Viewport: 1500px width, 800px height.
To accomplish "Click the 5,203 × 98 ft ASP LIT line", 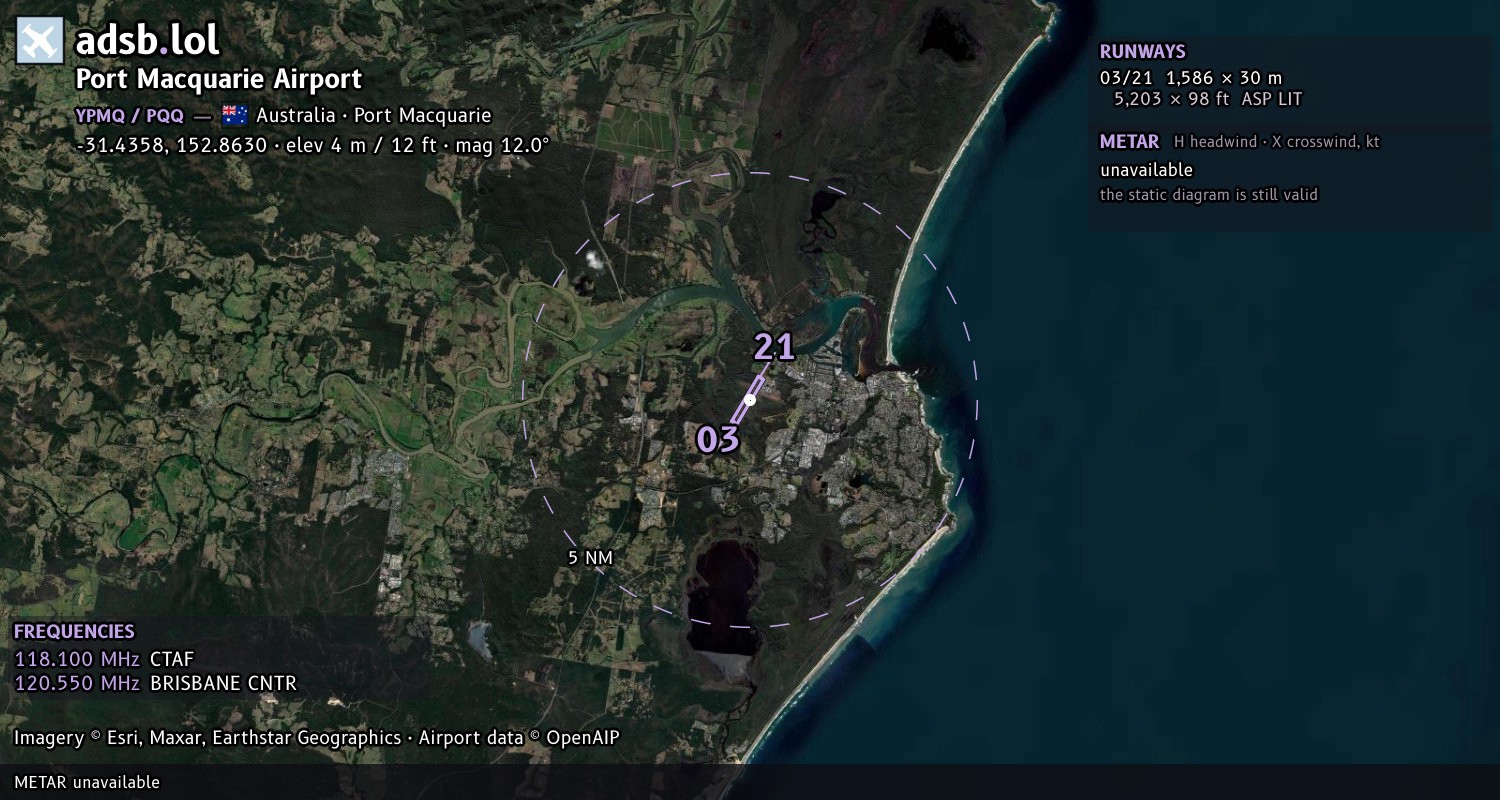I will [x=1208, y=99].
